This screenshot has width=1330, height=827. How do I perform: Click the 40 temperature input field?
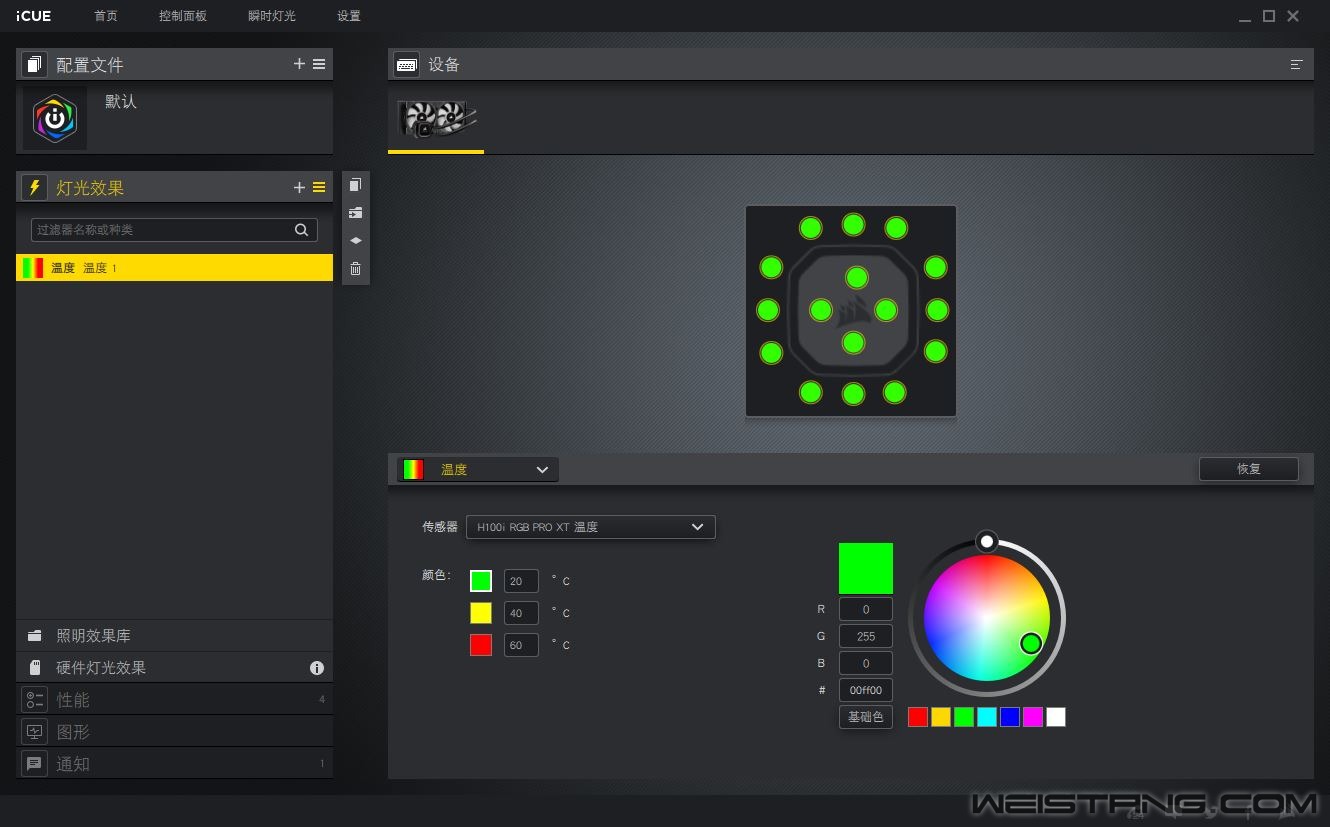[521, 613]
